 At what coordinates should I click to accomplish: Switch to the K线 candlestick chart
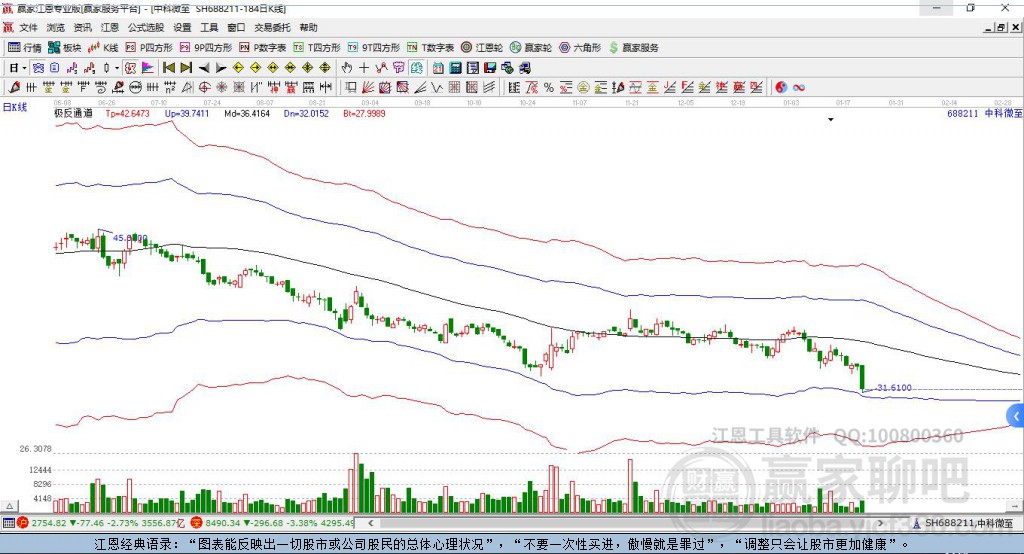coord(103,48)
